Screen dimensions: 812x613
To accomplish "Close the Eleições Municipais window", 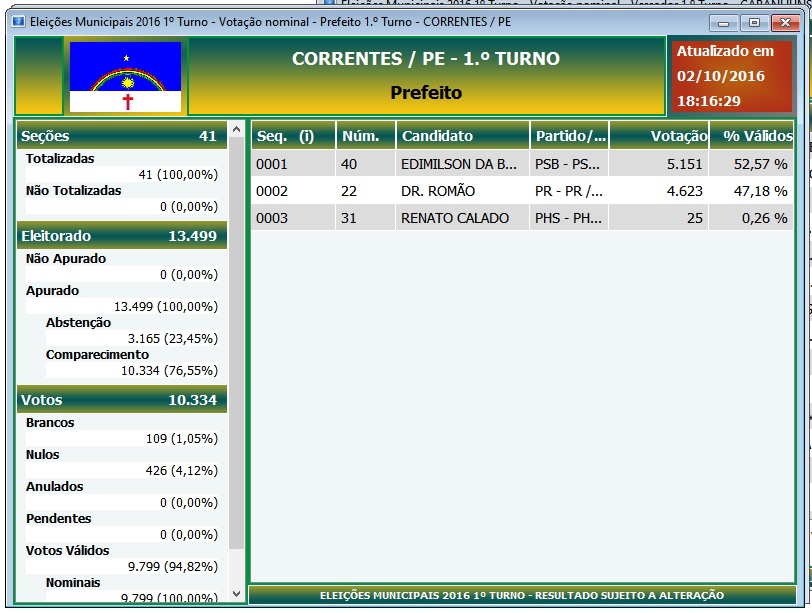I will click(785, 23).
